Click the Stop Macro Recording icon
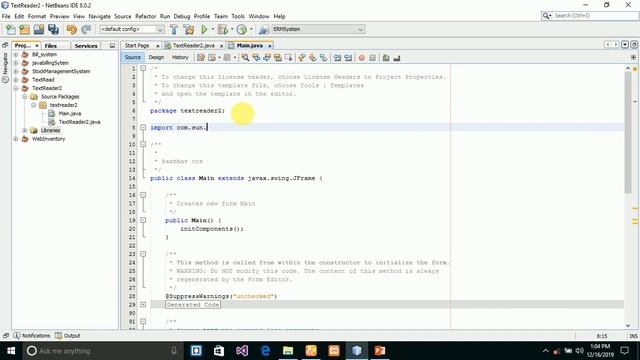Screen dimensions: 640x360 [x=372, y=58]
